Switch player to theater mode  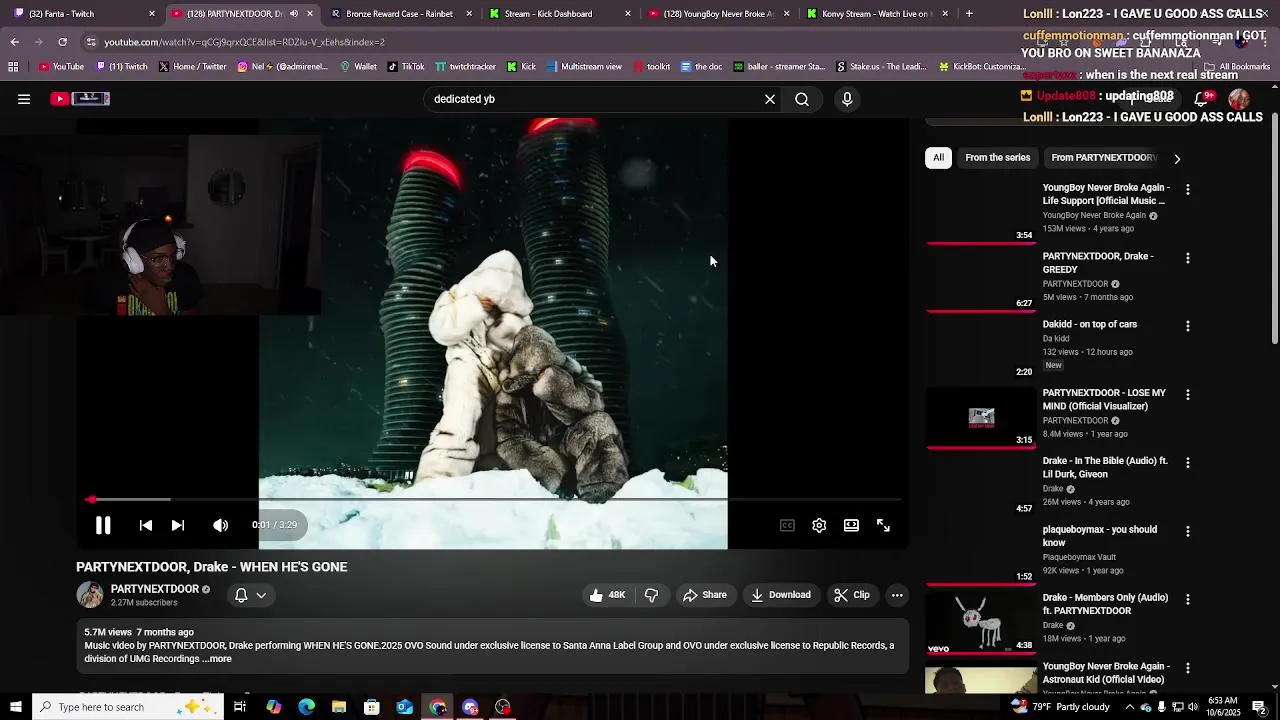(851, 525)
